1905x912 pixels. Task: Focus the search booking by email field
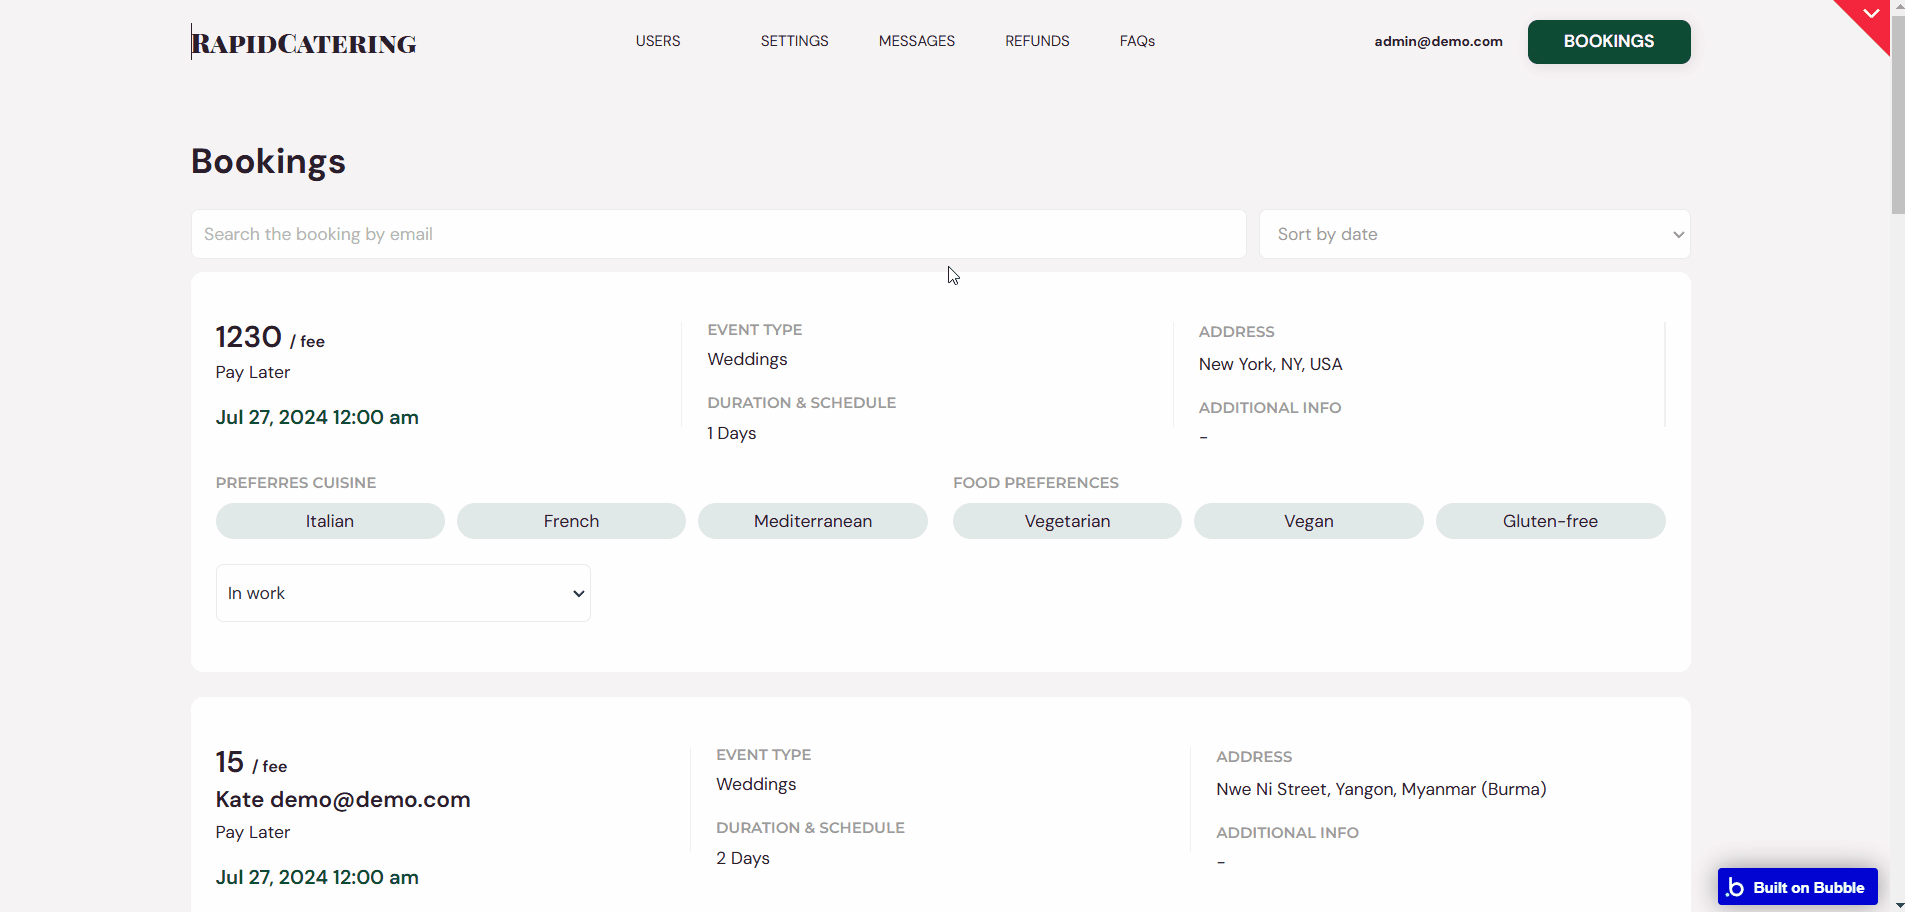(718, 234)
